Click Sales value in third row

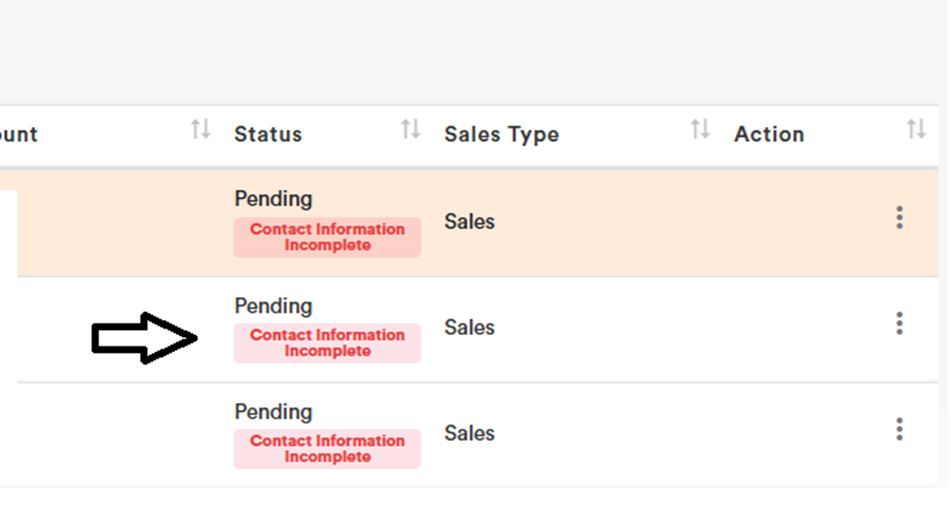click(x=469, y=433)
